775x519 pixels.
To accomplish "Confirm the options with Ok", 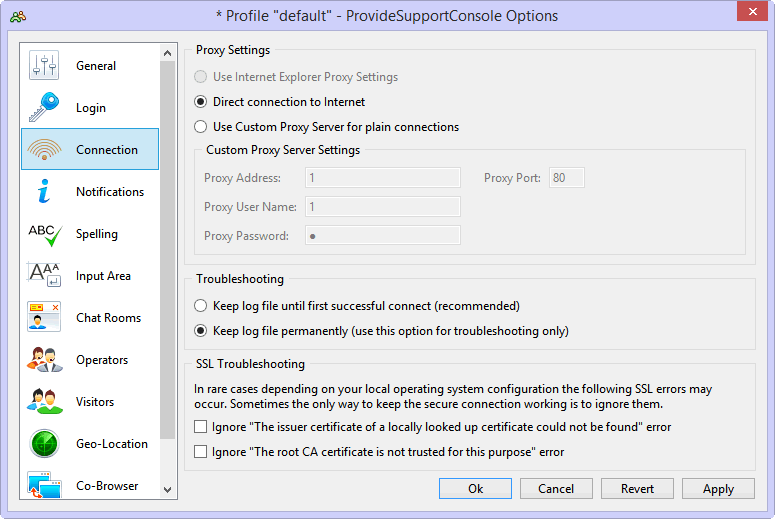I will [x=475, y=488].
